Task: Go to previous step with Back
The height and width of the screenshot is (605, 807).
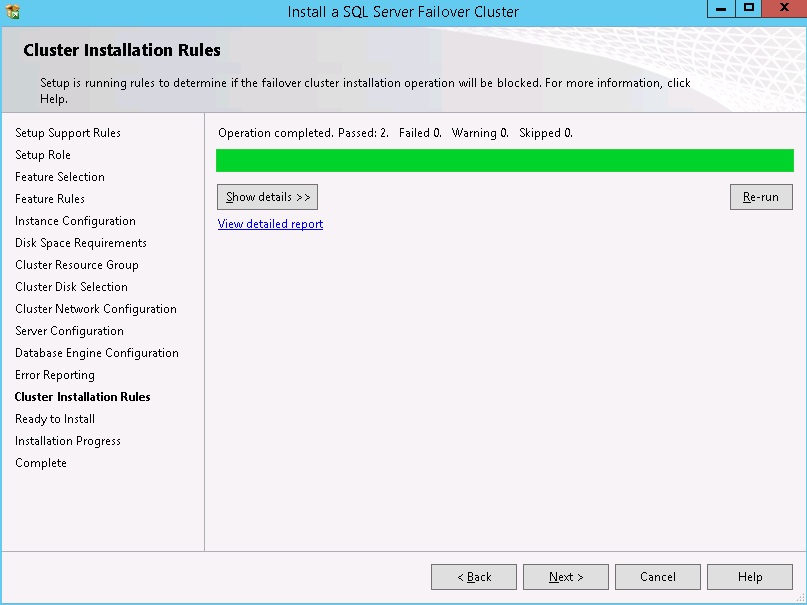Action: (473, 577)
